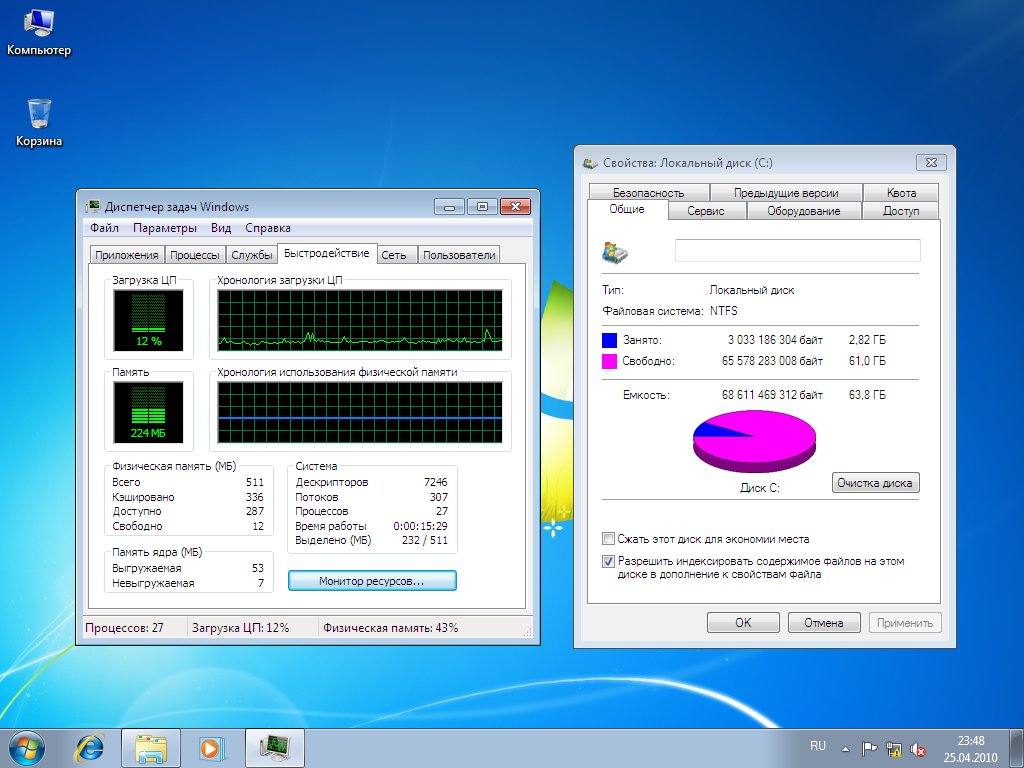Click the Очистка диска button
1024x768 pixels.
(x=875, y=483)
